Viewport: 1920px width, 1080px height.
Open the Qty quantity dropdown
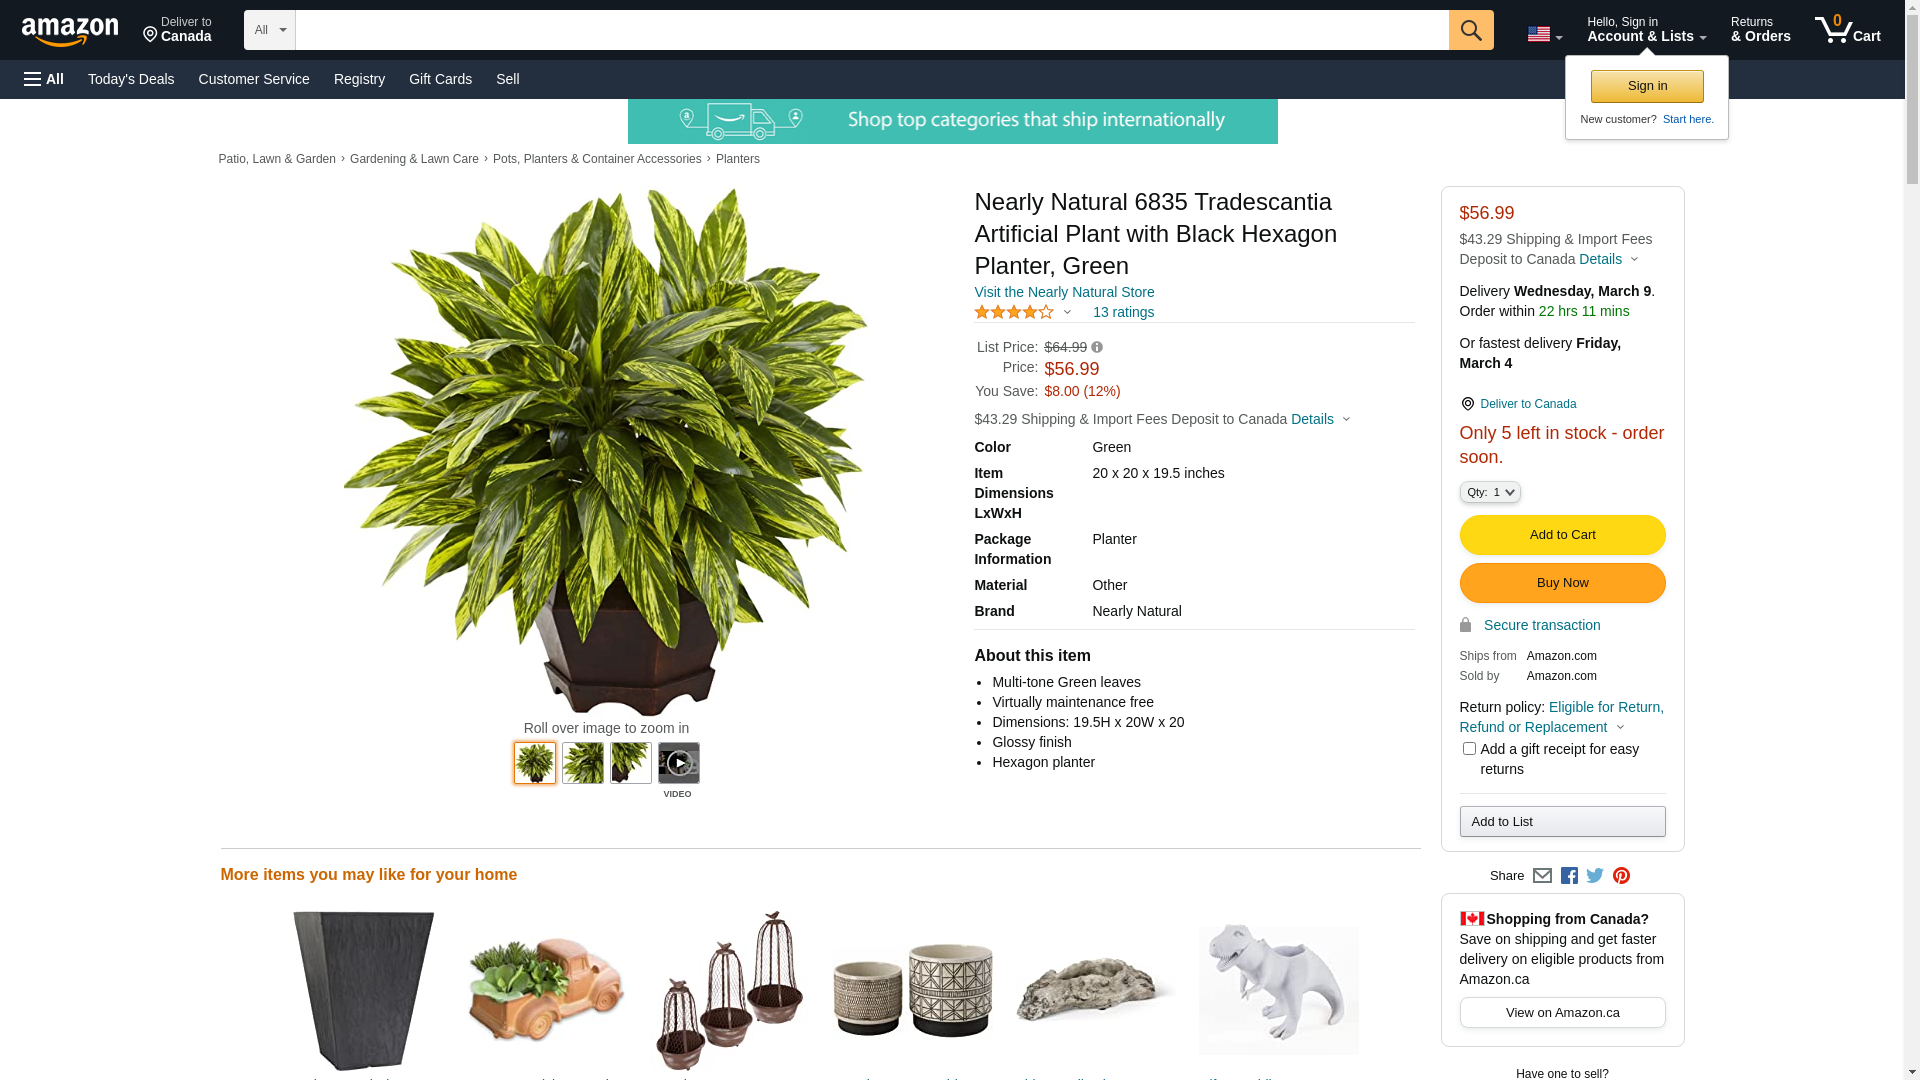tap(1490, 492)
